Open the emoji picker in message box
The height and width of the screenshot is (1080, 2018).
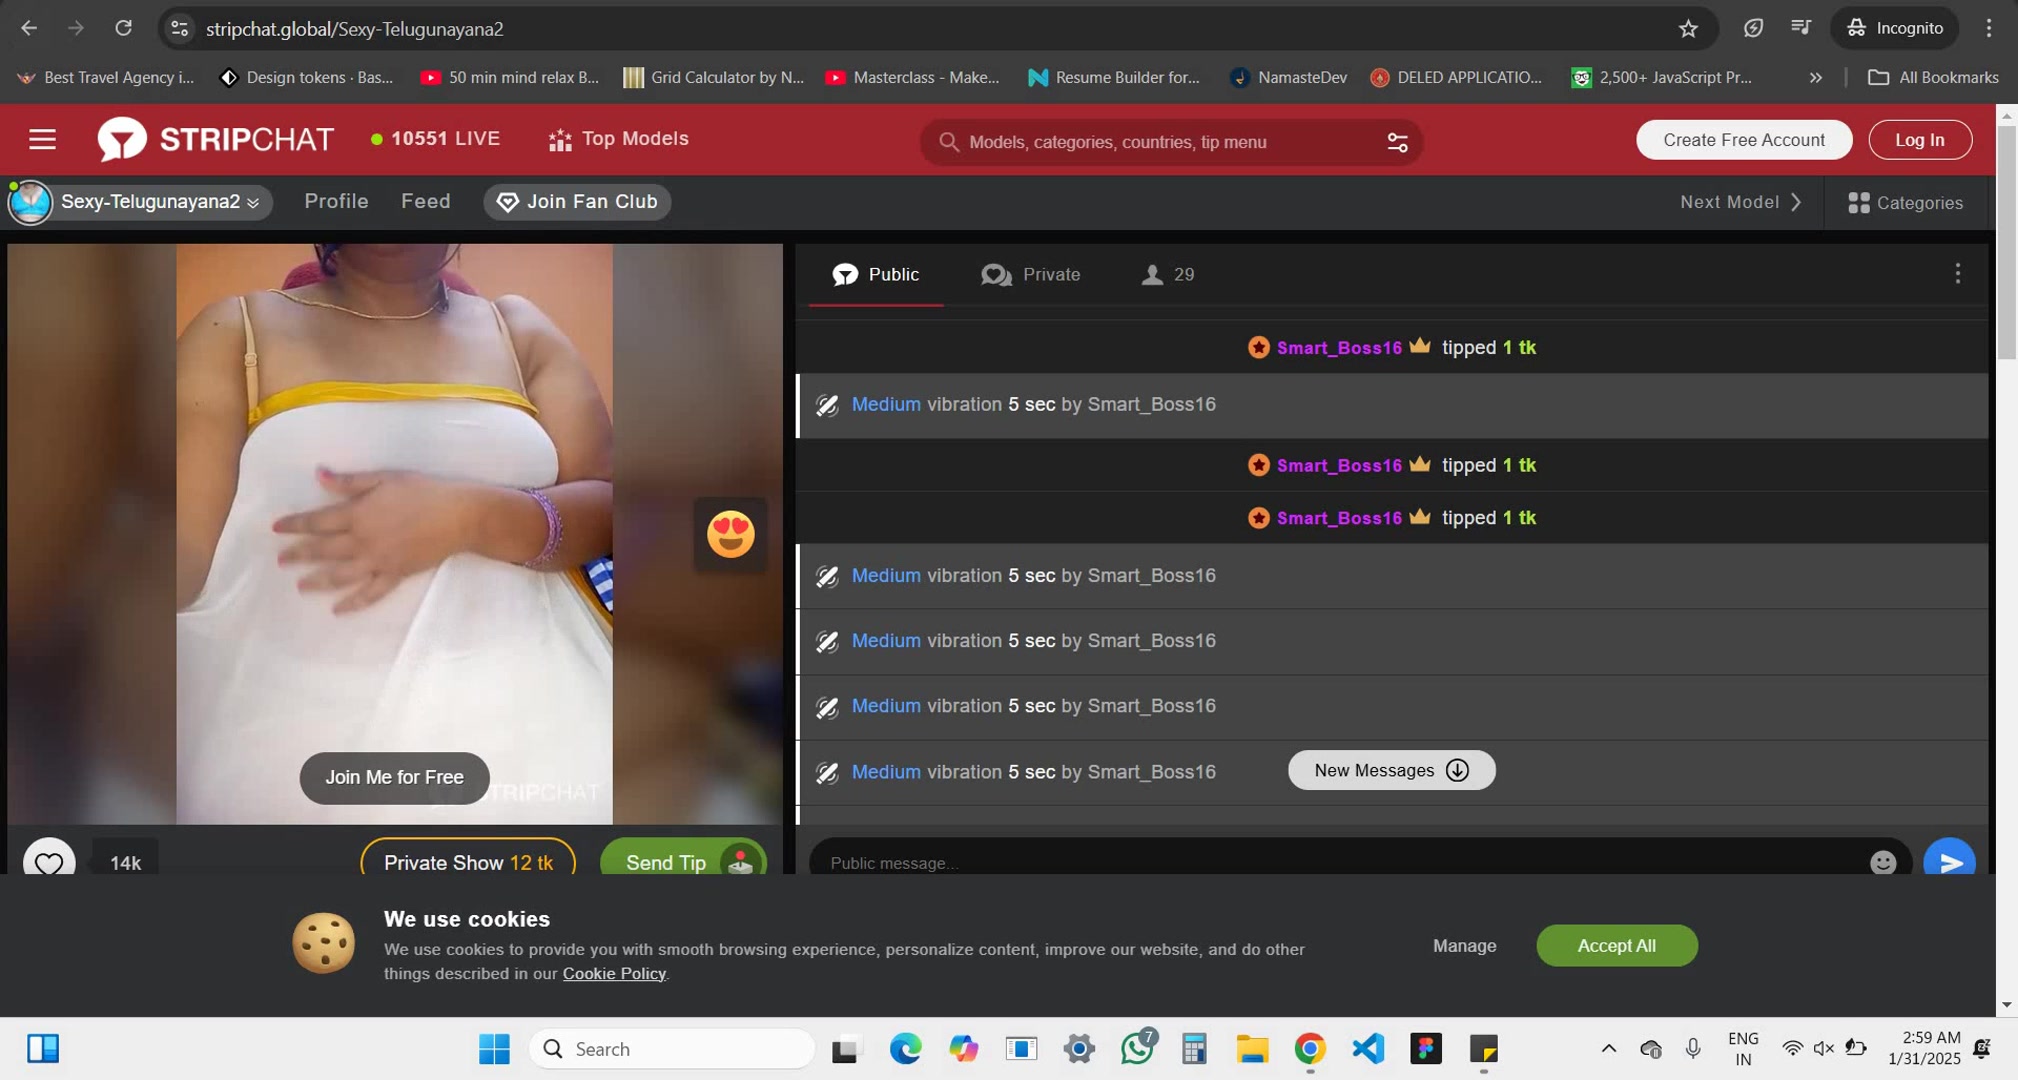tap(1882, 862)
